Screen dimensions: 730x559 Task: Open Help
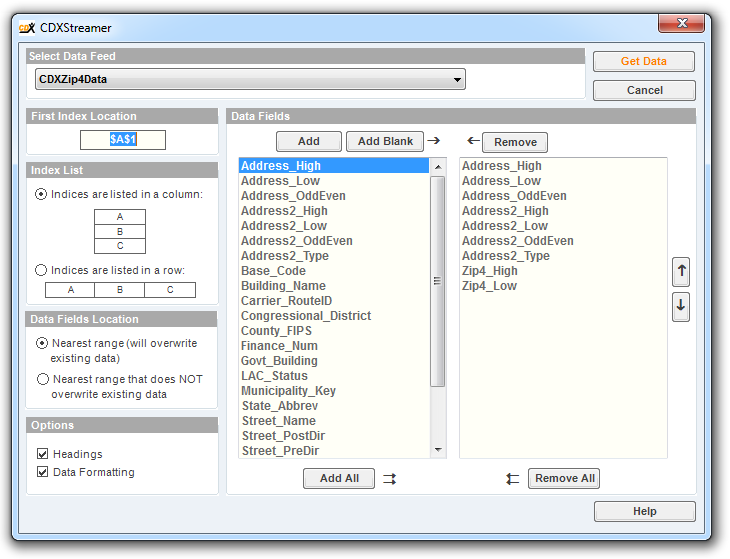[x=645, y=512]
